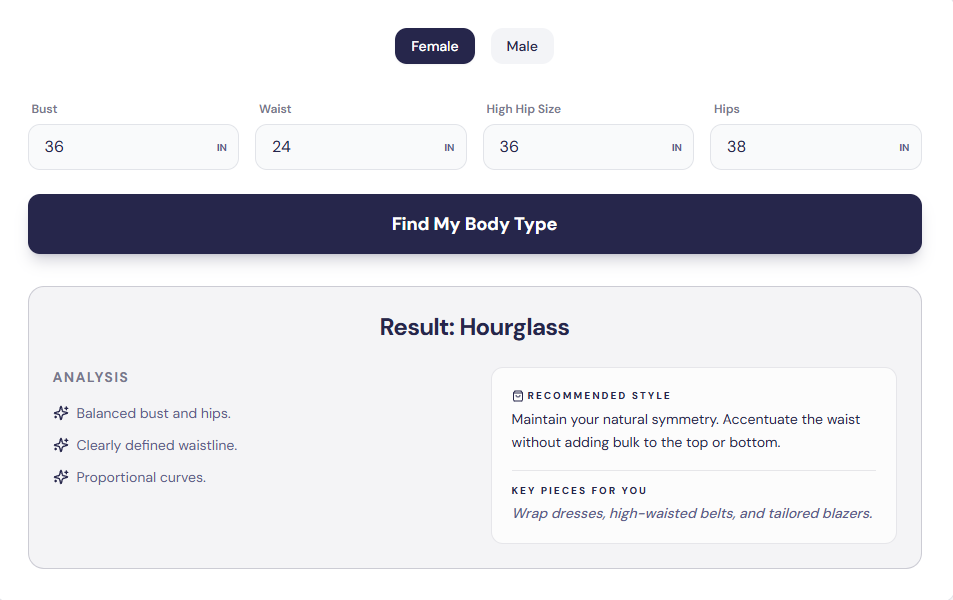Click the Recommended Style card
Image resolution: width=953 pixels, height=600 pixels.
tap(693, 455)
